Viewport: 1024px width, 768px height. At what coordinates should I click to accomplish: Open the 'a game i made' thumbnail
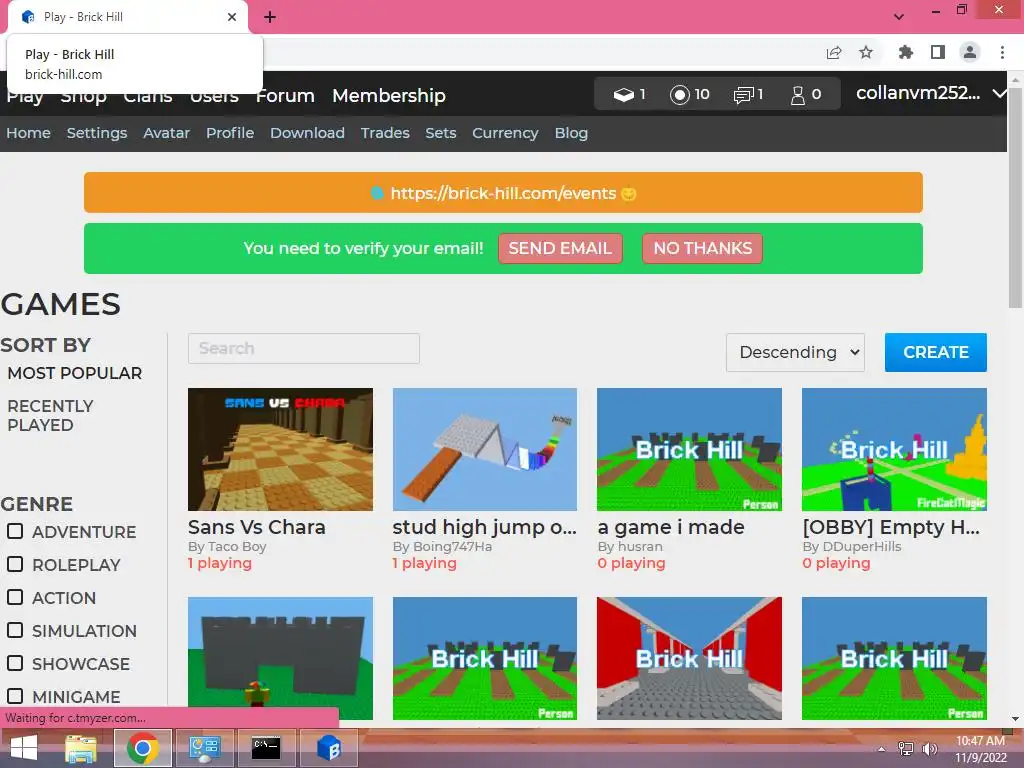click(x=689, y=449)
